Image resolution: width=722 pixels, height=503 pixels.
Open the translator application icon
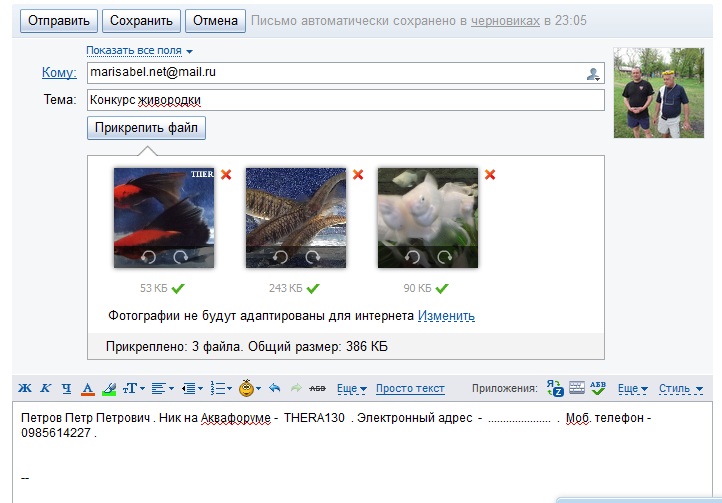click(x=555, y=388)
